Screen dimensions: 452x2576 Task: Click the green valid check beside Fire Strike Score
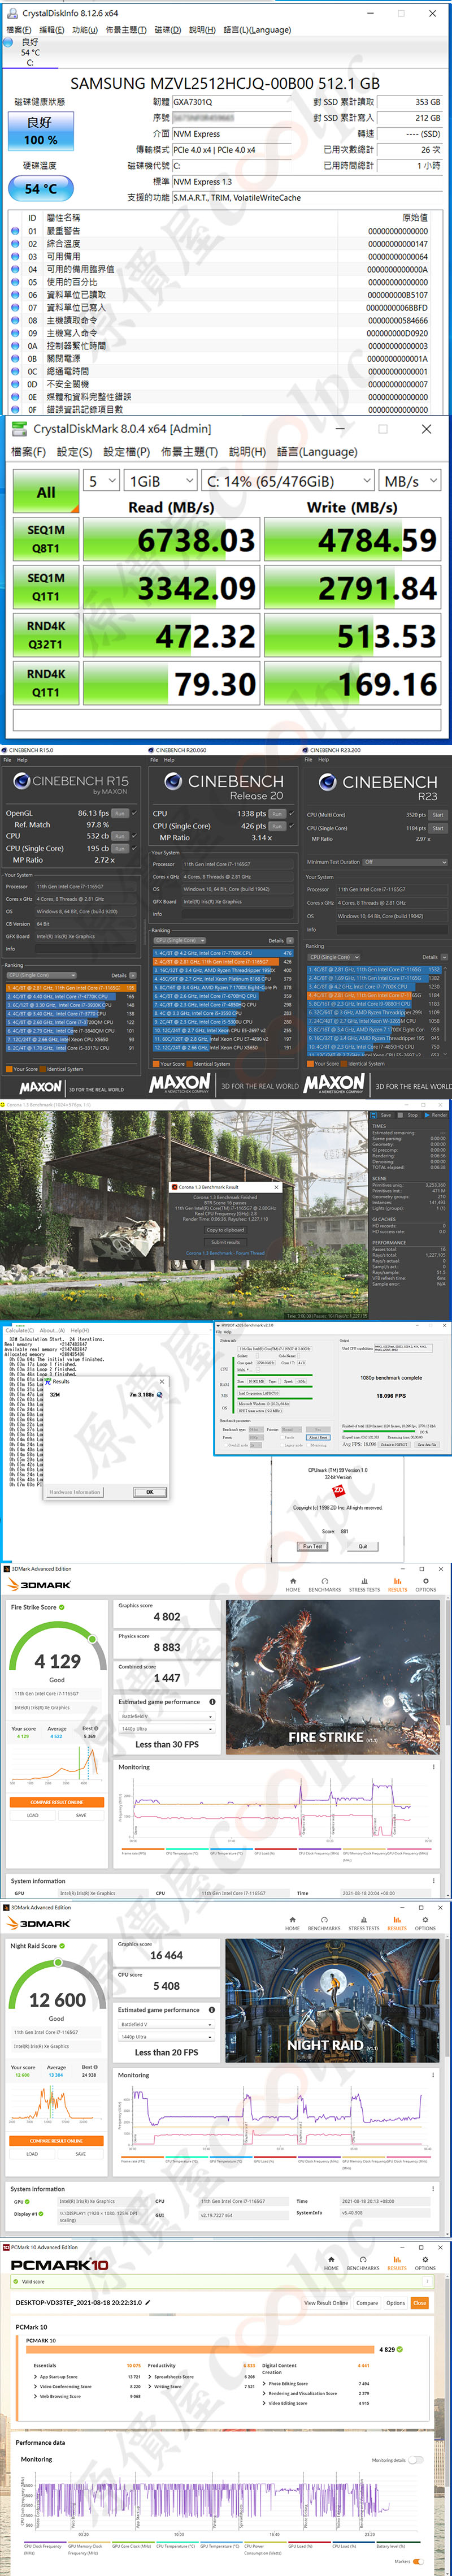coord(62,1607)
